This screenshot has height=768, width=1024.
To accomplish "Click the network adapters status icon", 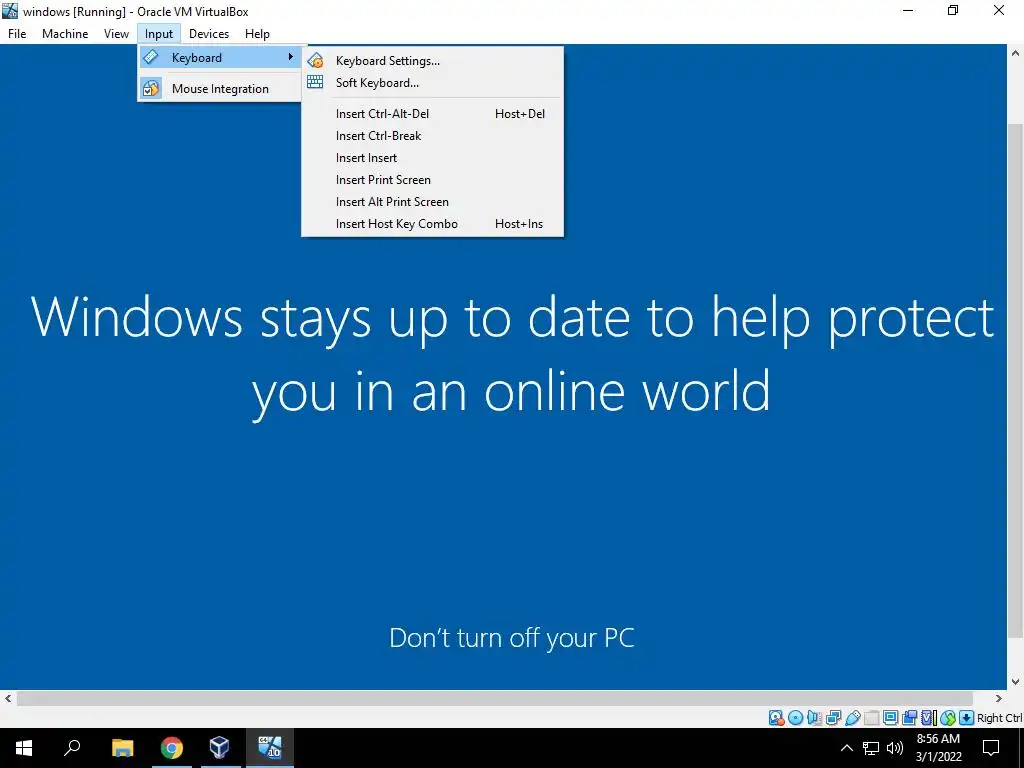I will (x=833, y=718).
